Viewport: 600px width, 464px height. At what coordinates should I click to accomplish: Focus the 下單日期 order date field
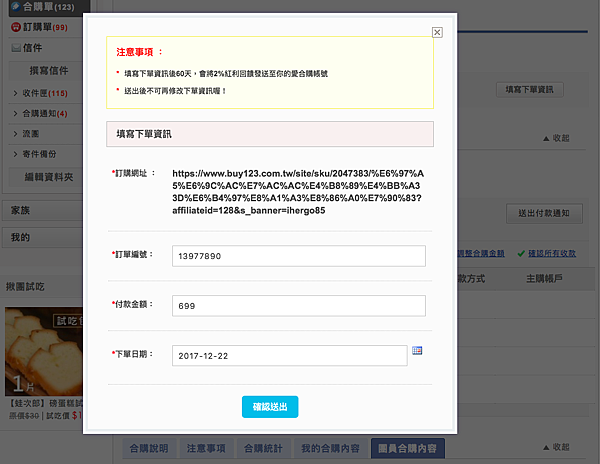290,356
